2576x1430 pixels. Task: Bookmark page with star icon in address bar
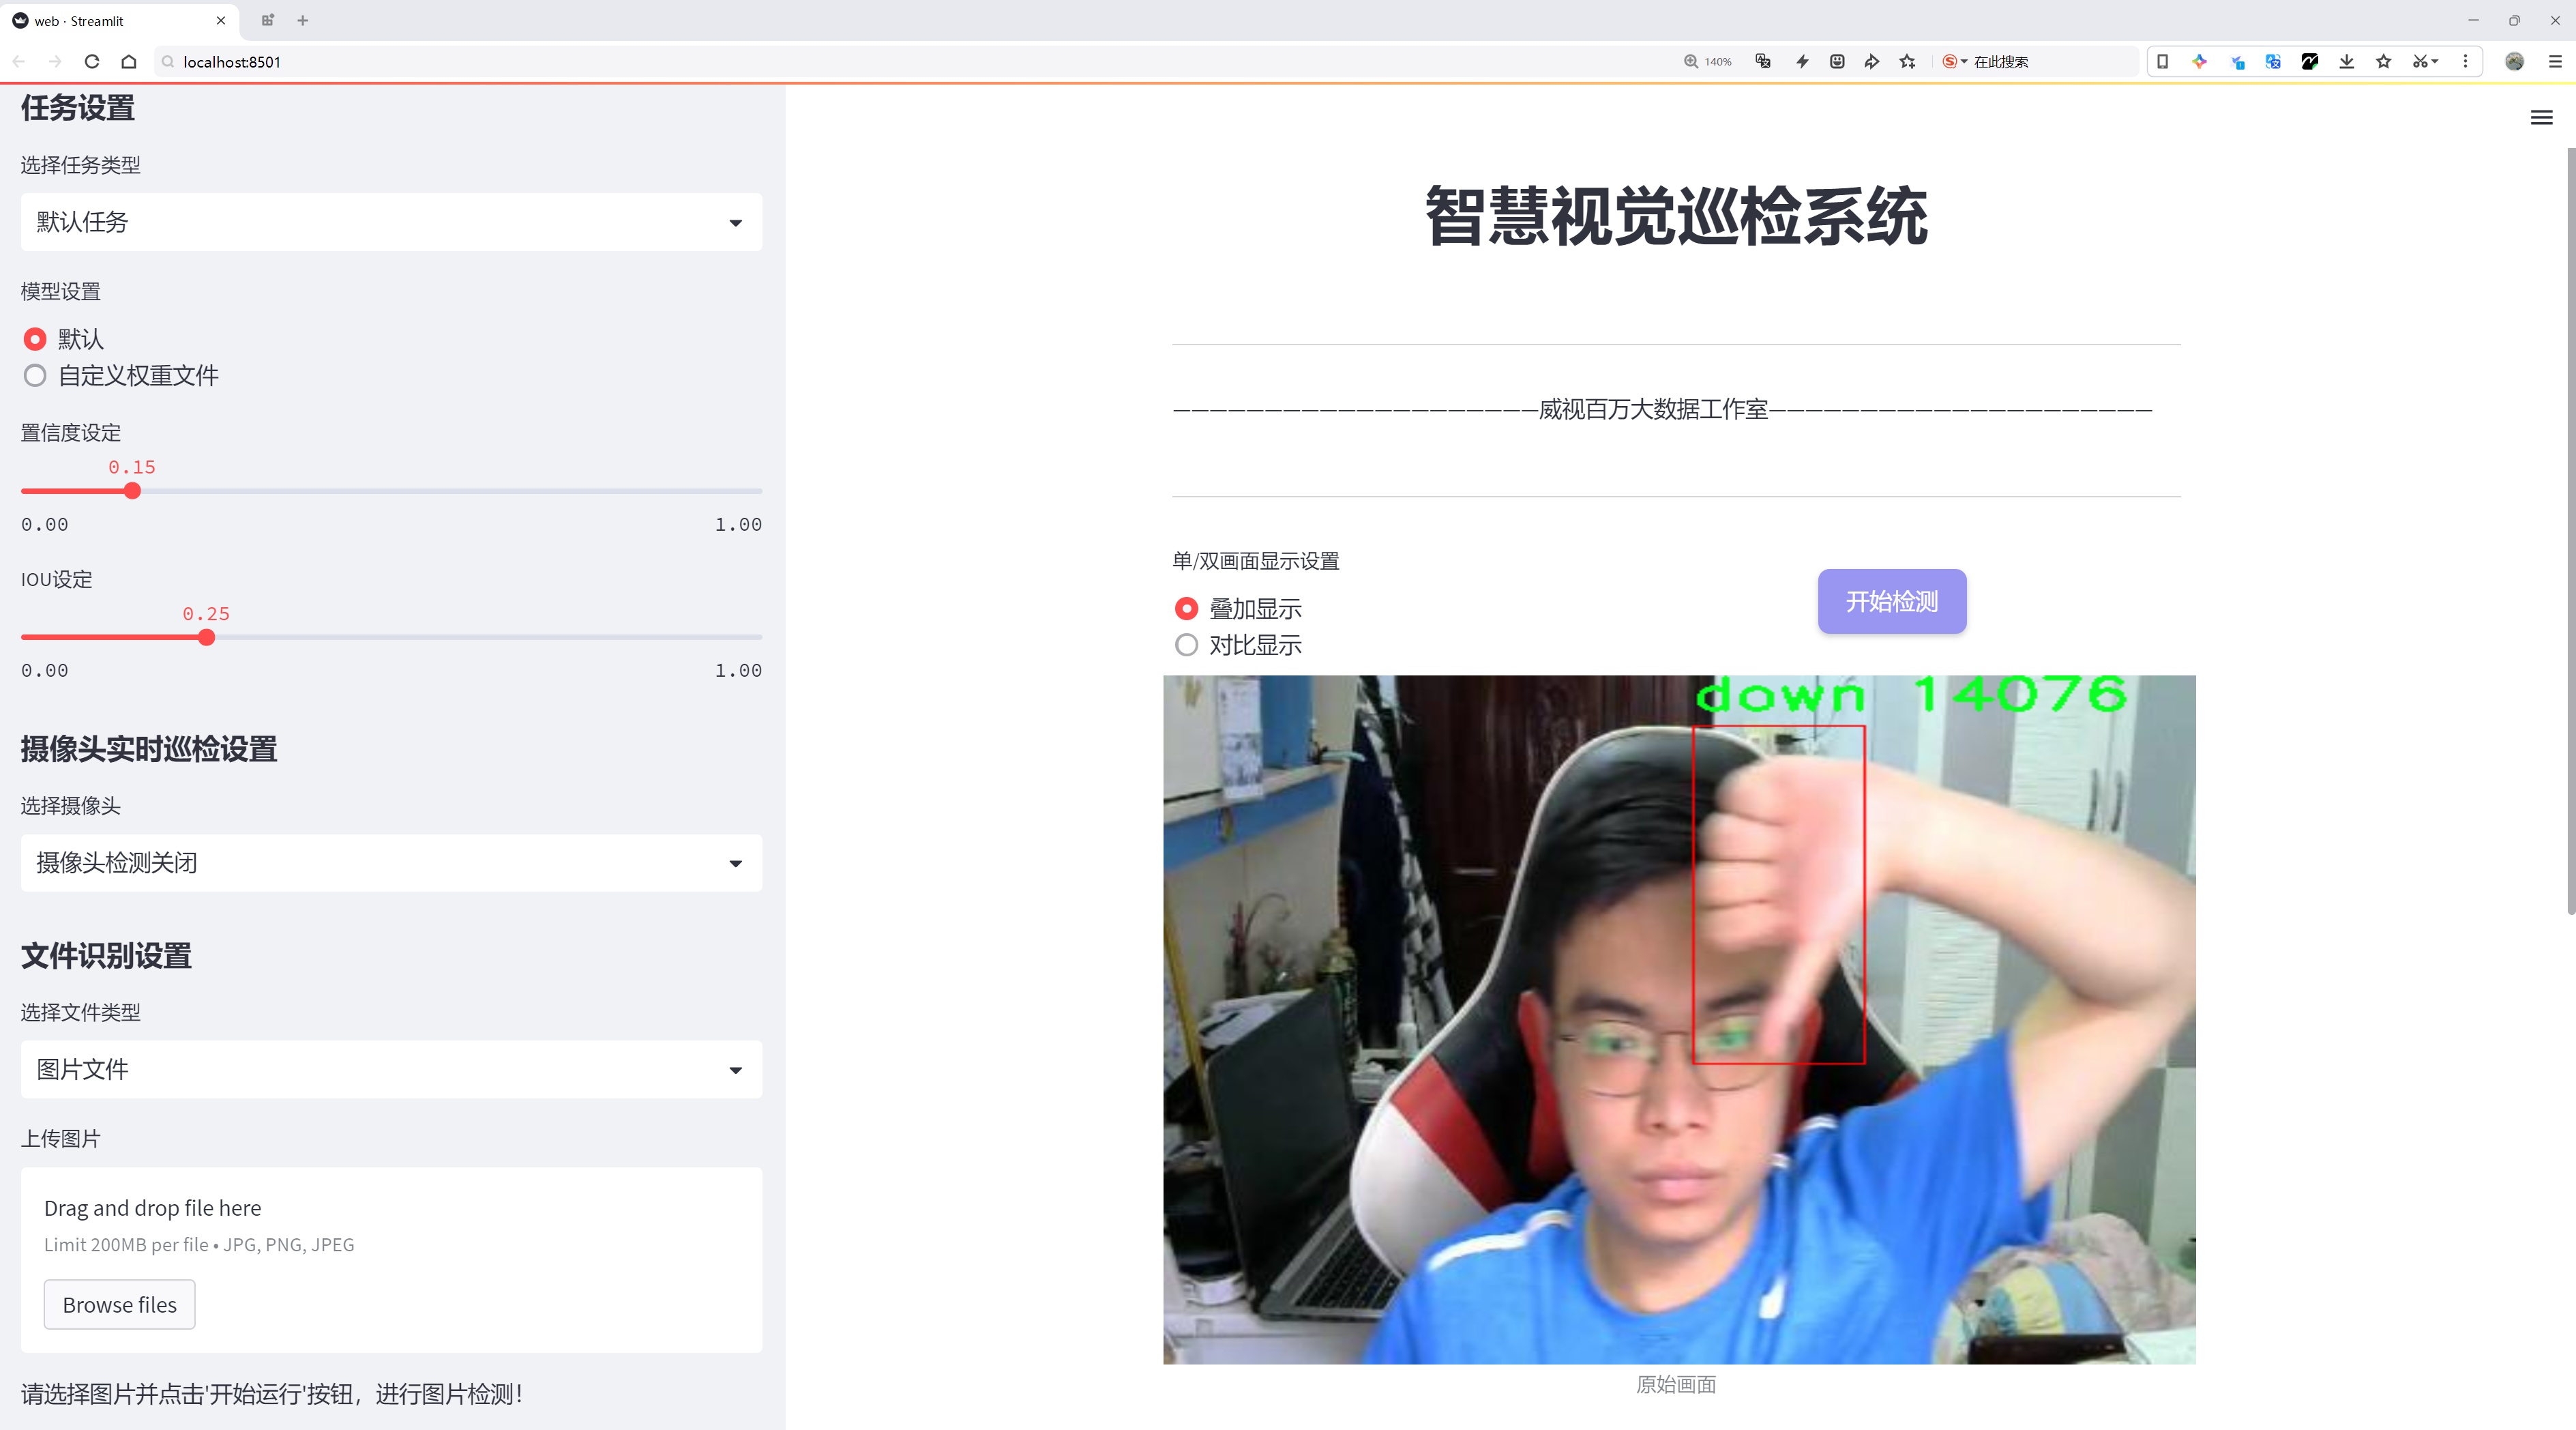click(x=1908, y=62)
